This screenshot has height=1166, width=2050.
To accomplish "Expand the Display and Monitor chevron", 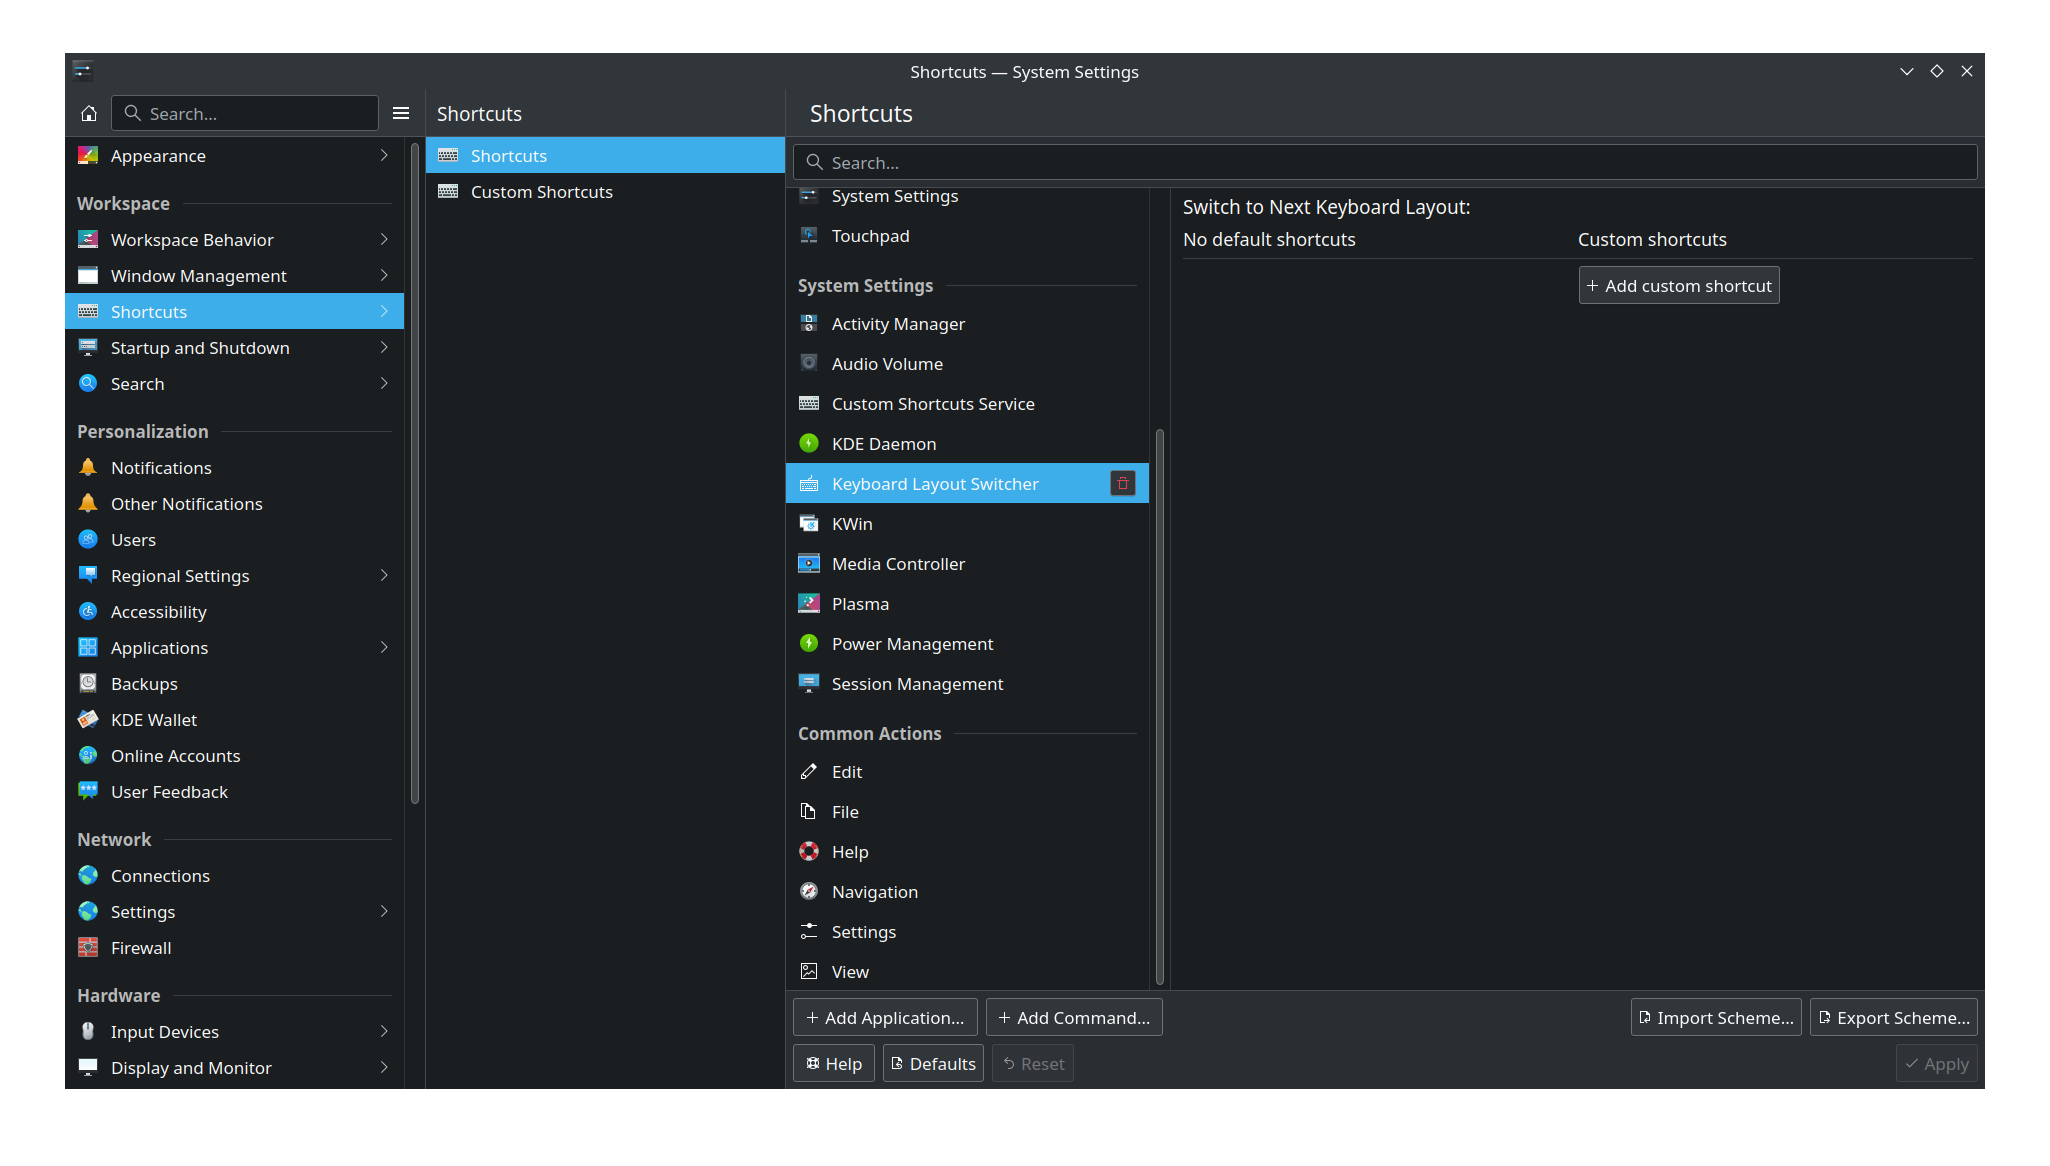I will point(384,1068).
